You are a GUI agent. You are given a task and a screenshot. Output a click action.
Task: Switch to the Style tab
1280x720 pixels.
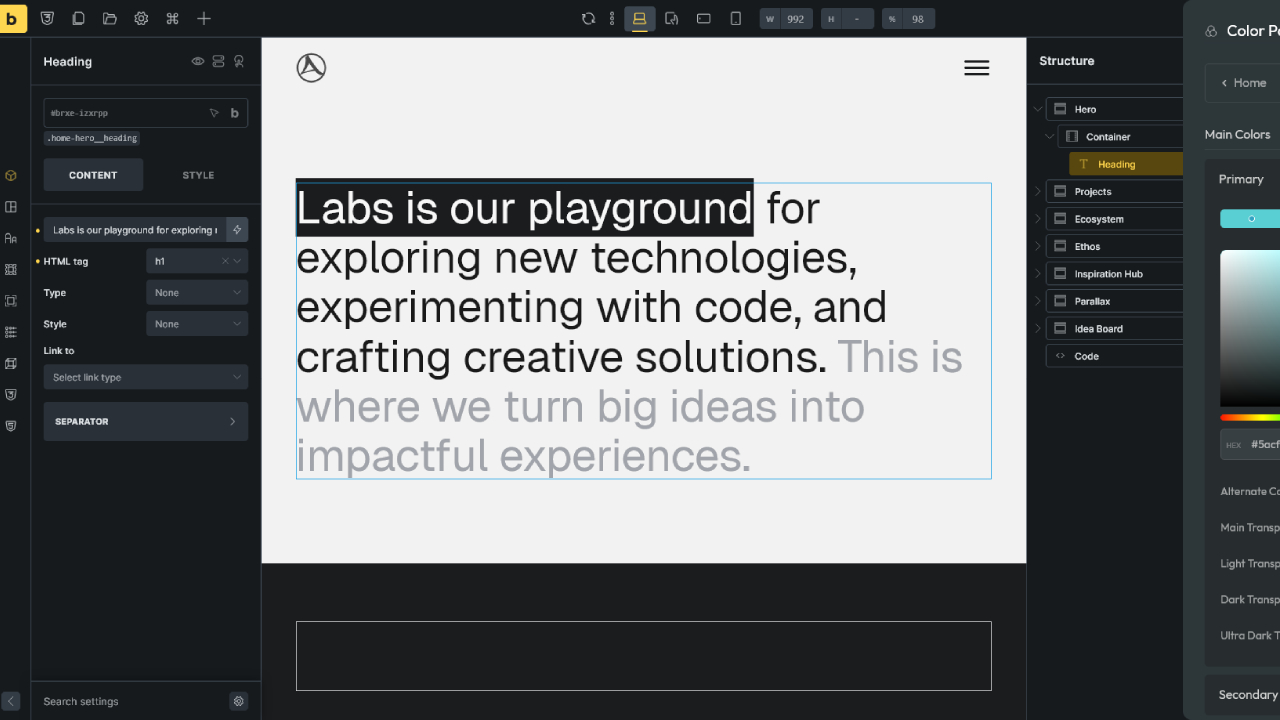coord(198,175)
